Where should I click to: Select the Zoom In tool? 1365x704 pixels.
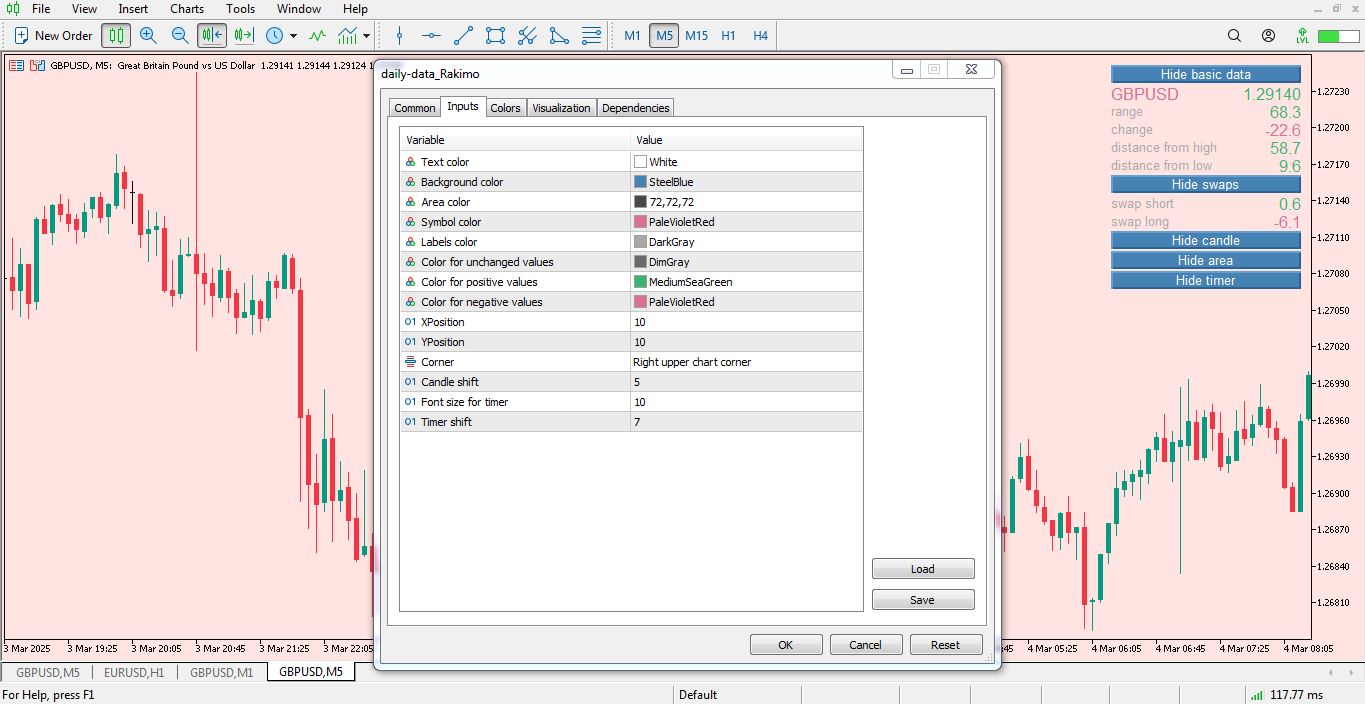click(148, 35)
